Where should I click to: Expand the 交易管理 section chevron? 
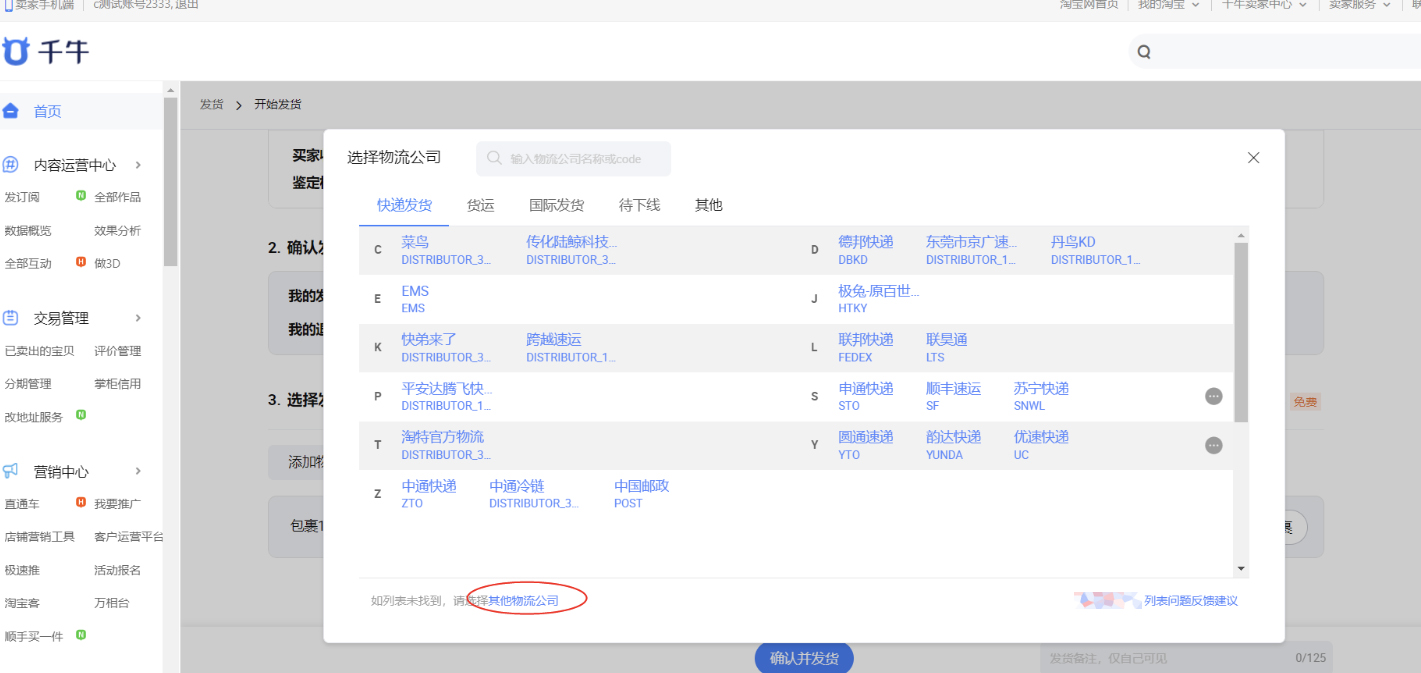(138, 318)
